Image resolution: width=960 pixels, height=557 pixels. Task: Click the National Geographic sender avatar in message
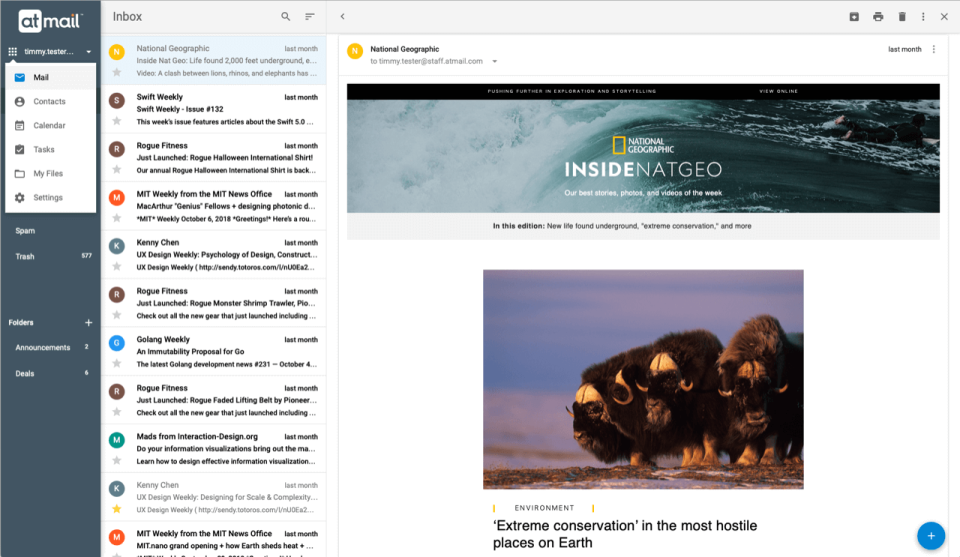click(355, 51)
